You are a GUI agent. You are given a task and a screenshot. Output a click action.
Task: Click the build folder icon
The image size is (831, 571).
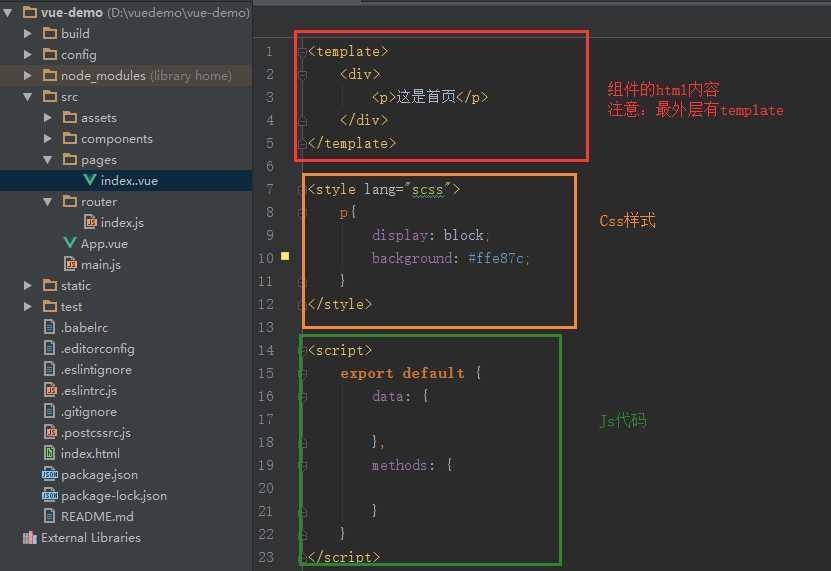pos(50,33)
